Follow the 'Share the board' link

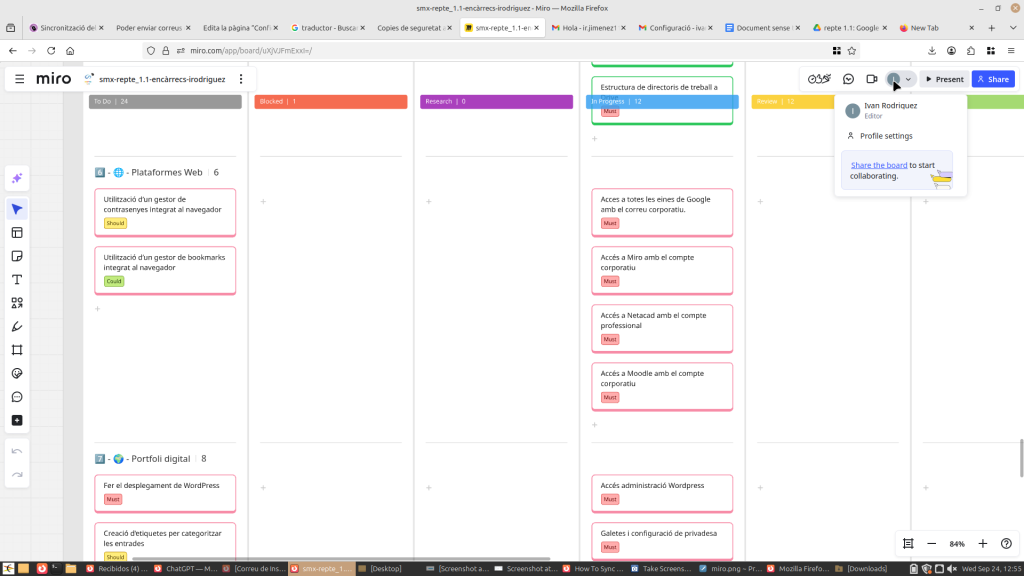click(879, 165)
